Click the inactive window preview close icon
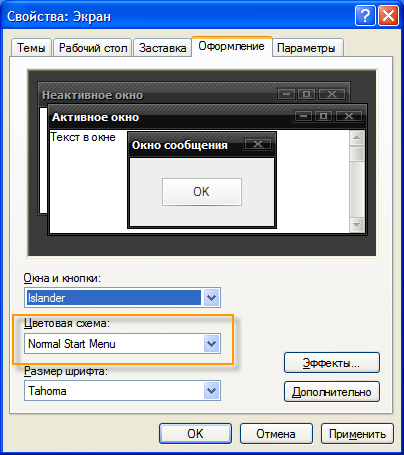This screenshot has width=404, height=455. 332,94
